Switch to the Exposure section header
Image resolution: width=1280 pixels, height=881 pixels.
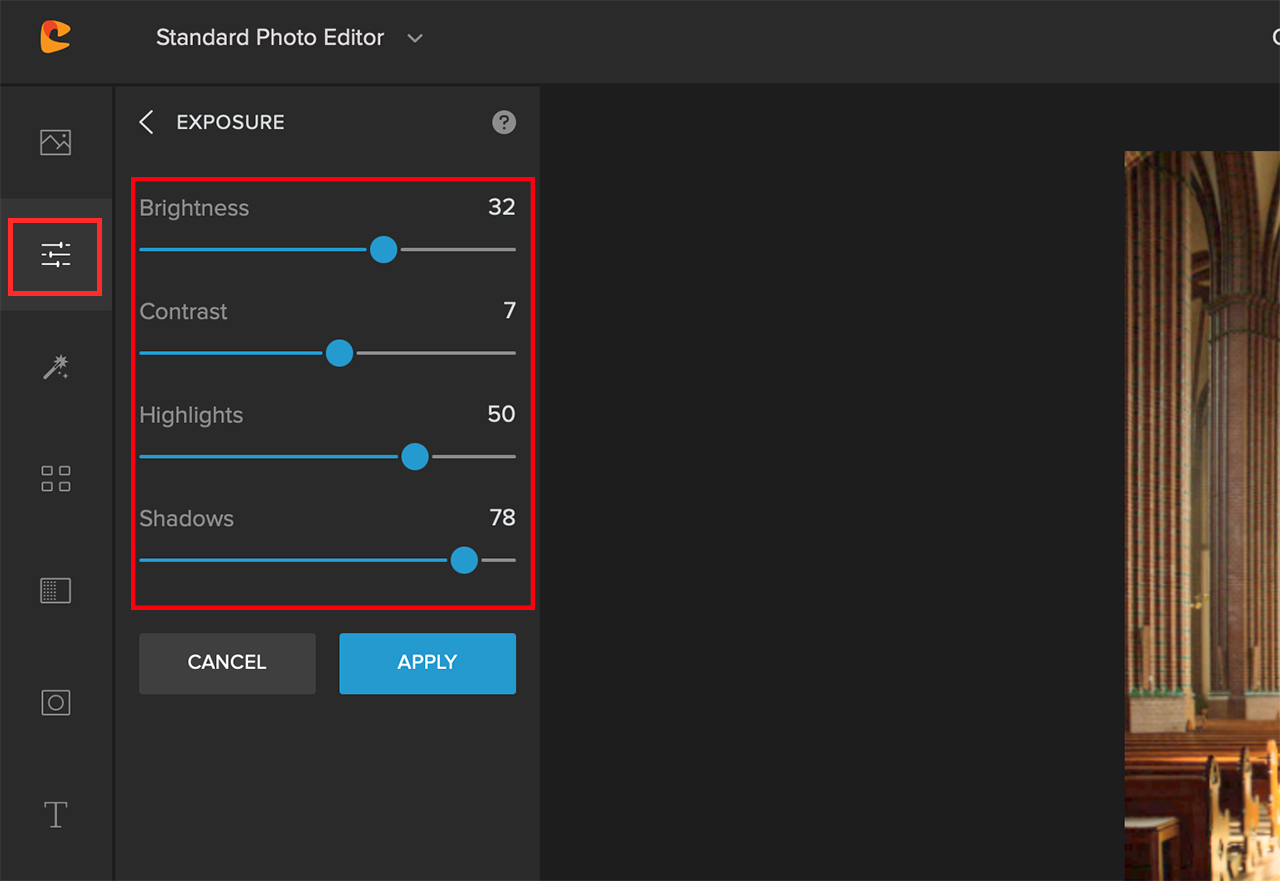tap(230, 121)
